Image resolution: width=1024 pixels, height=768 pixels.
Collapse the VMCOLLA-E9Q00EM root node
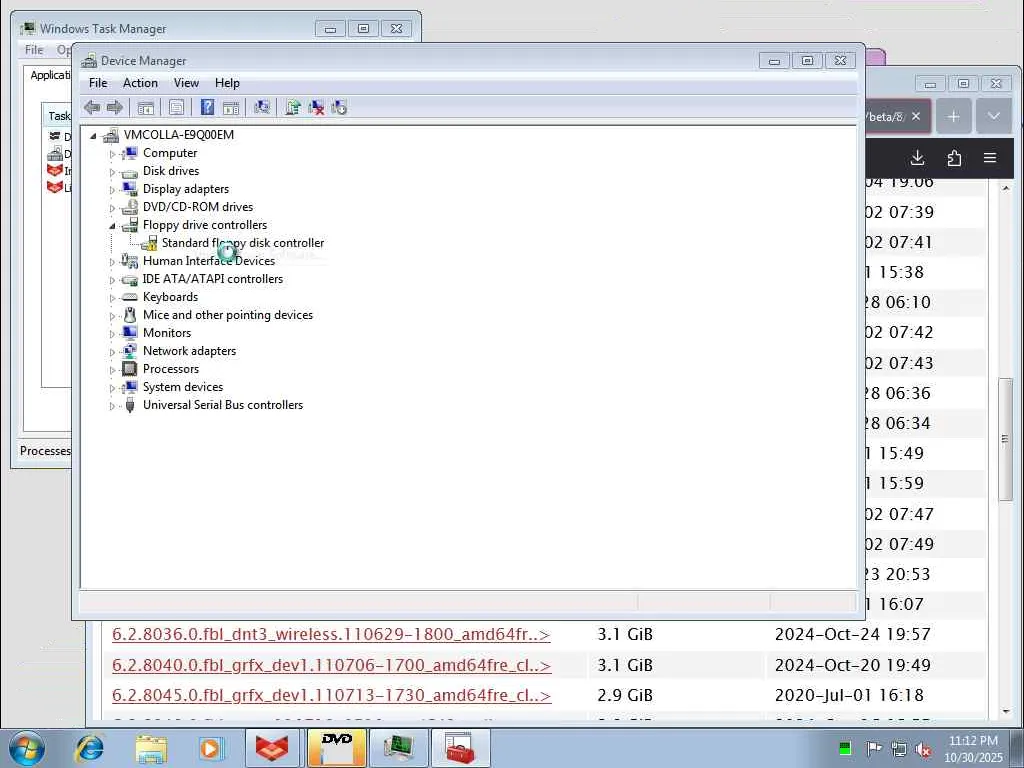(x=93, y=136)
